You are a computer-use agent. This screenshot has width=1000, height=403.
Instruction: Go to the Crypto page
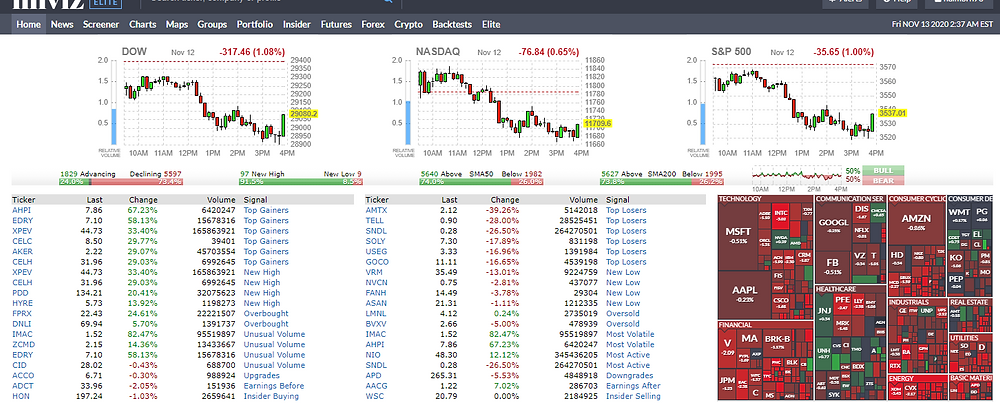pyautogui.click(x=408, y=24)
